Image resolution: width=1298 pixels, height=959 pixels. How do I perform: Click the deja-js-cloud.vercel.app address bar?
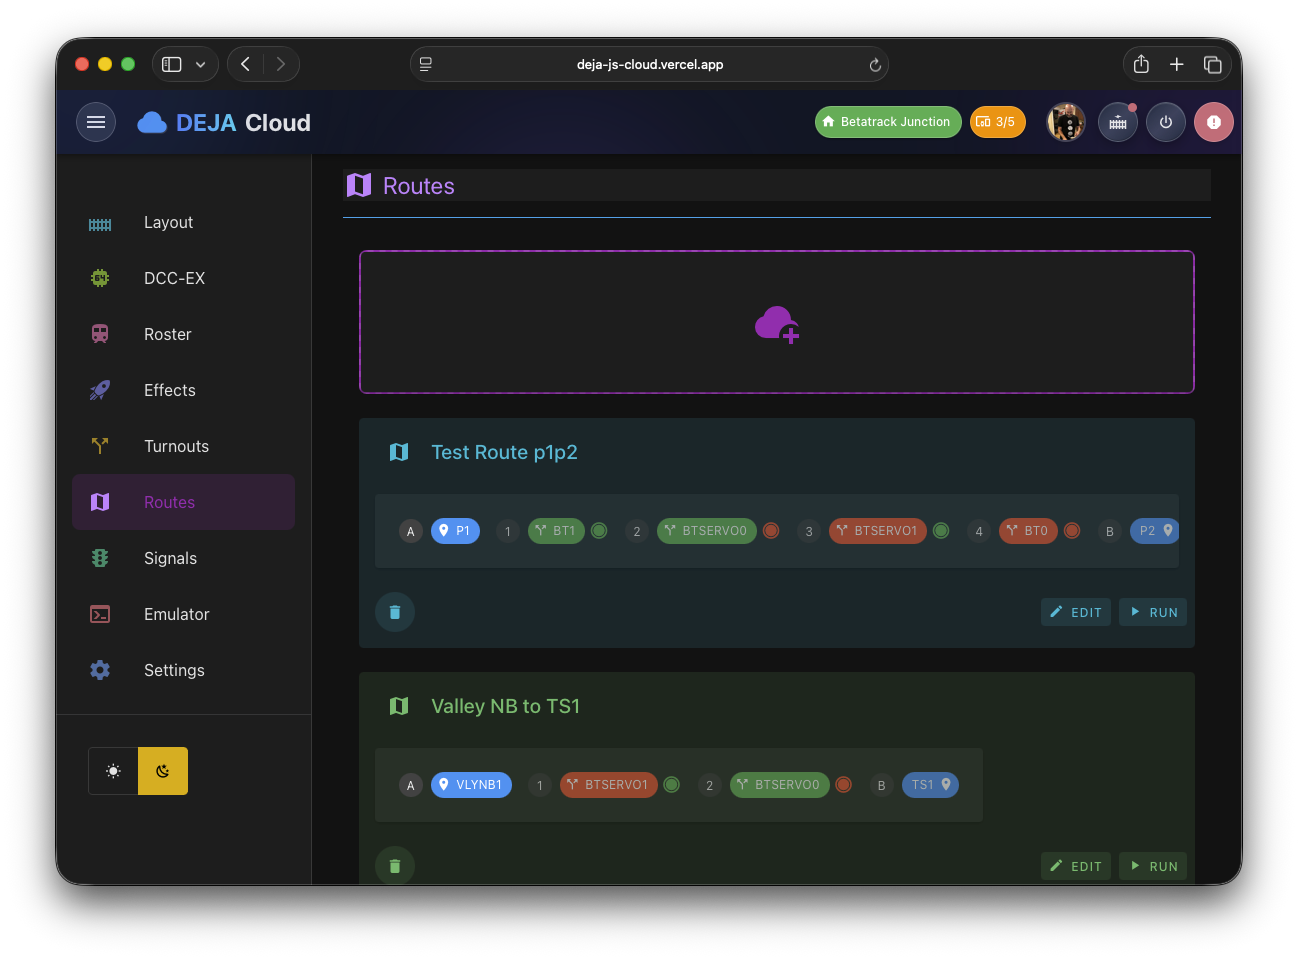650,63
